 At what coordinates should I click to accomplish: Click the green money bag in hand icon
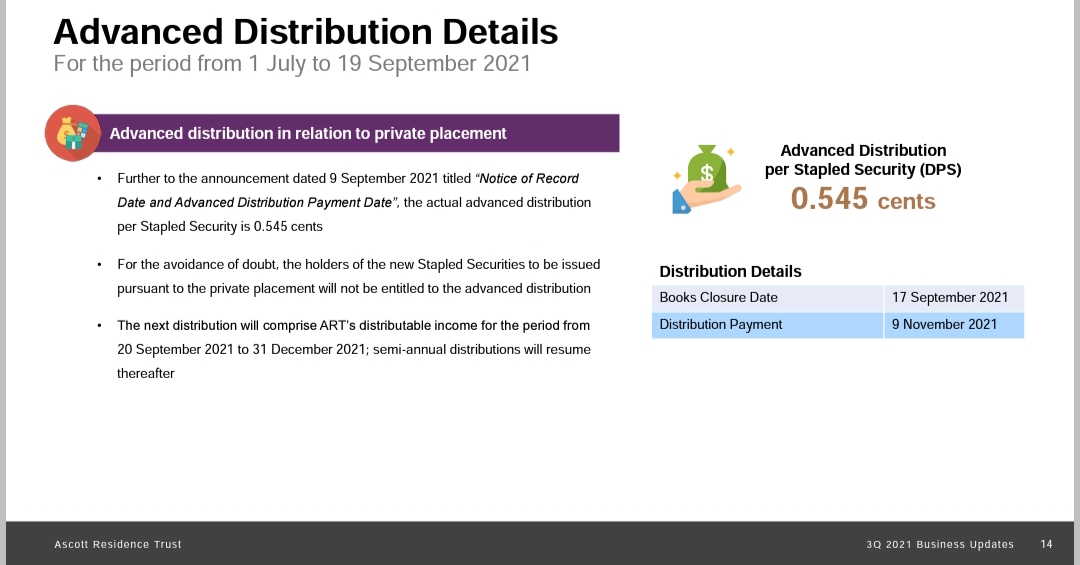707,179
